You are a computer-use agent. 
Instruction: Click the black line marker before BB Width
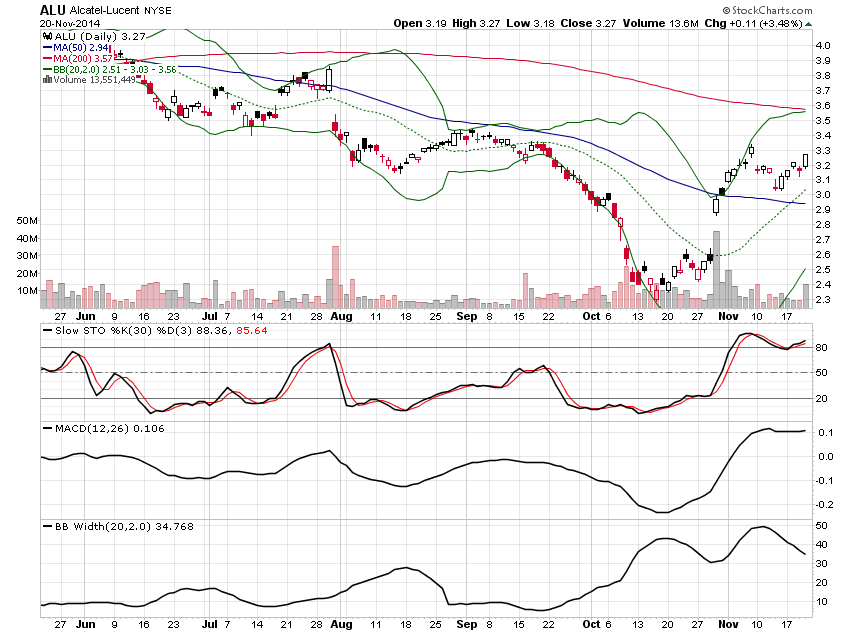(48, 526)
